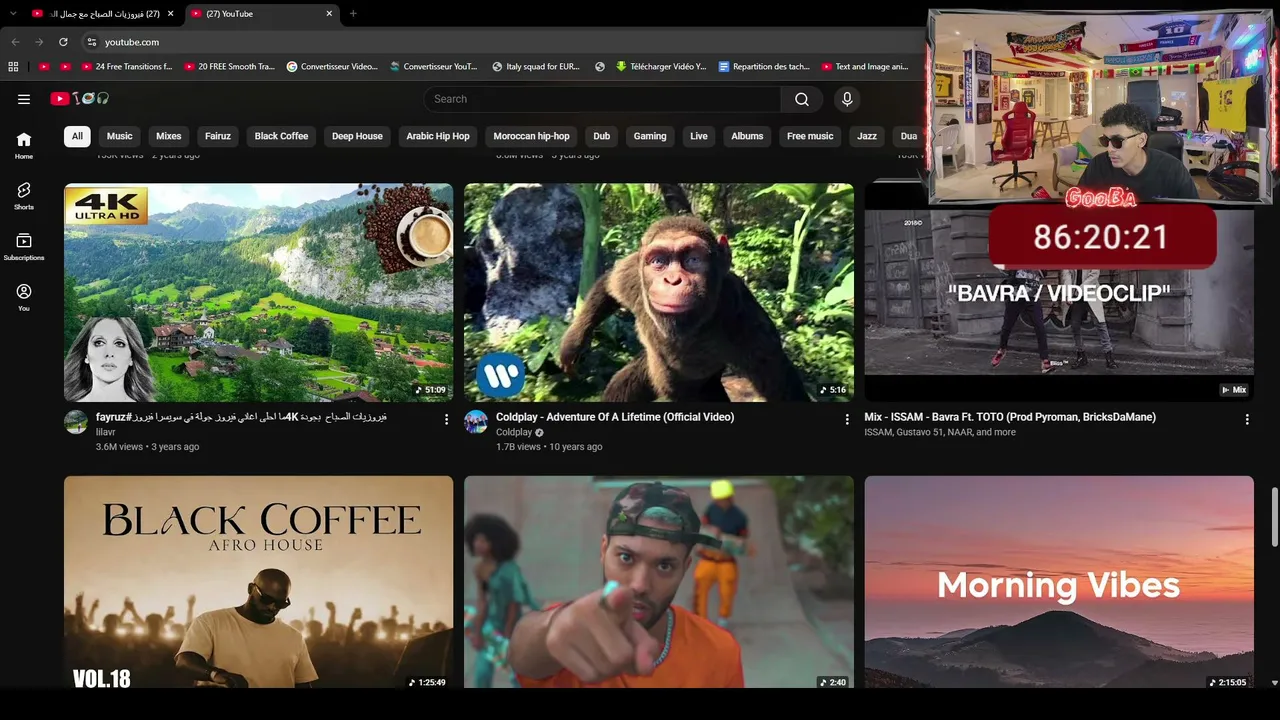1280x720 pixels.
Task: Open the 'Text and Image ani...' bookmark
Action: pos(865,67)
